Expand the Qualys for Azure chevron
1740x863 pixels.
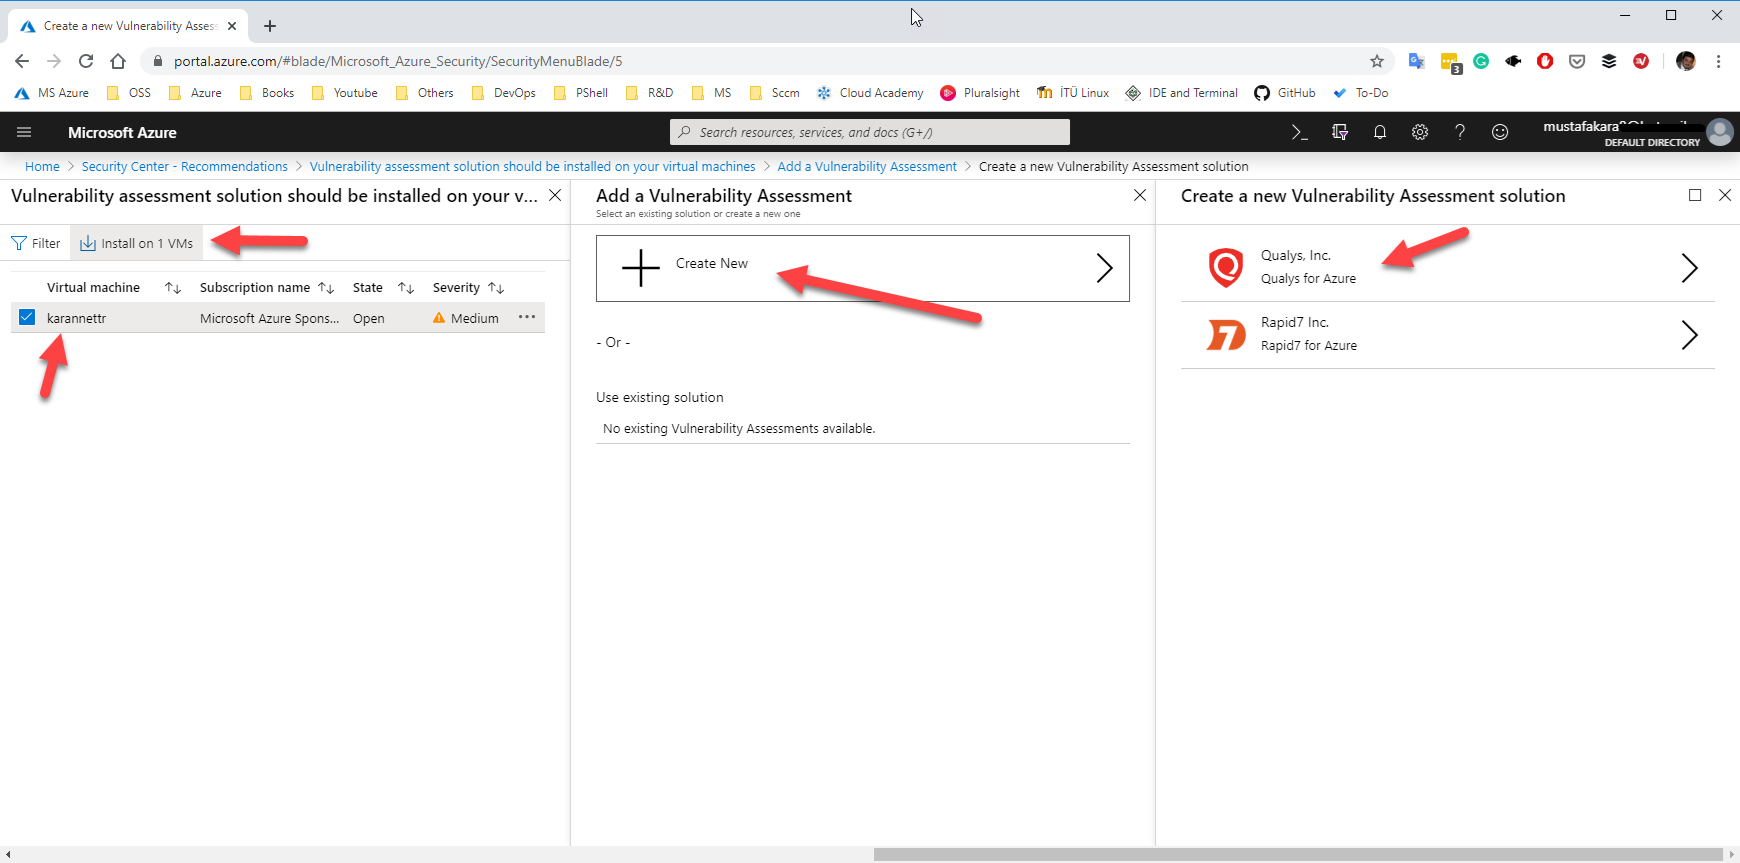(1689, 267)
